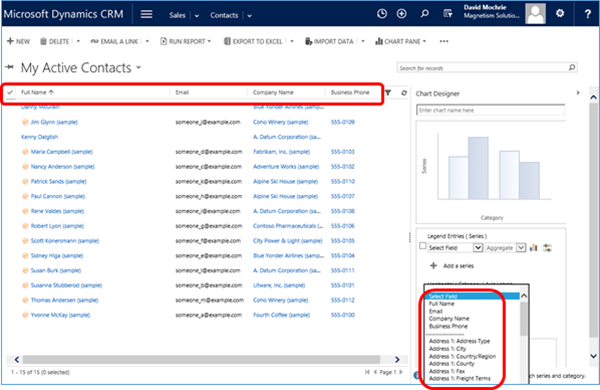Choose Address 1: Country/Region option

462,356
